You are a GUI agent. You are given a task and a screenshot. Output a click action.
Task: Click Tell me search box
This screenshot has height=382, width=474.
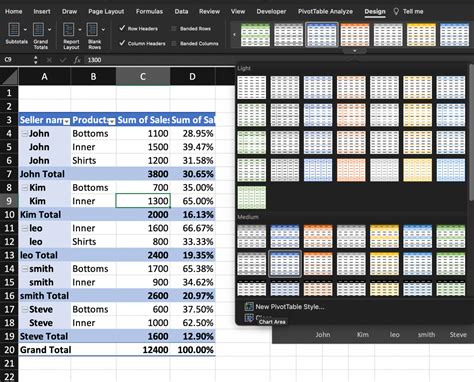[413, 12]
